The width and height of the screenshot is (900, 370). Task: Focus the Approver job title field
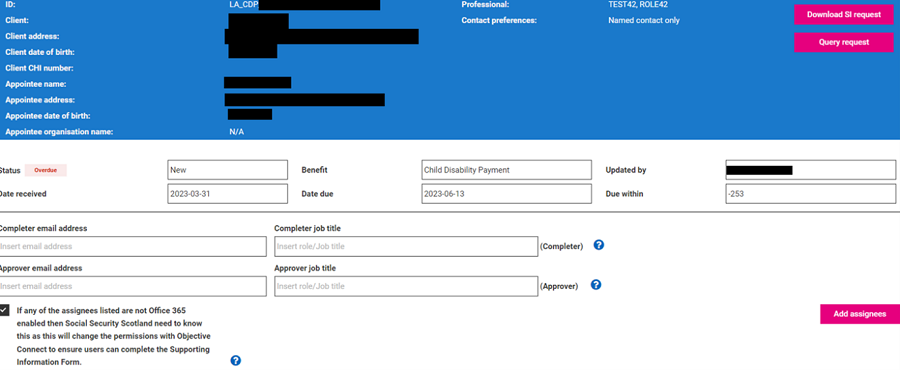(x=406, y=286)
